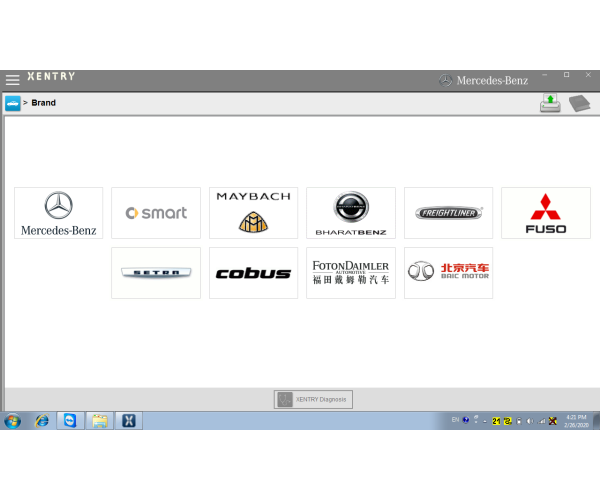The image size is (600, 500).
Task: Click the yellow crossed-out tray icon
Action: 553,421
